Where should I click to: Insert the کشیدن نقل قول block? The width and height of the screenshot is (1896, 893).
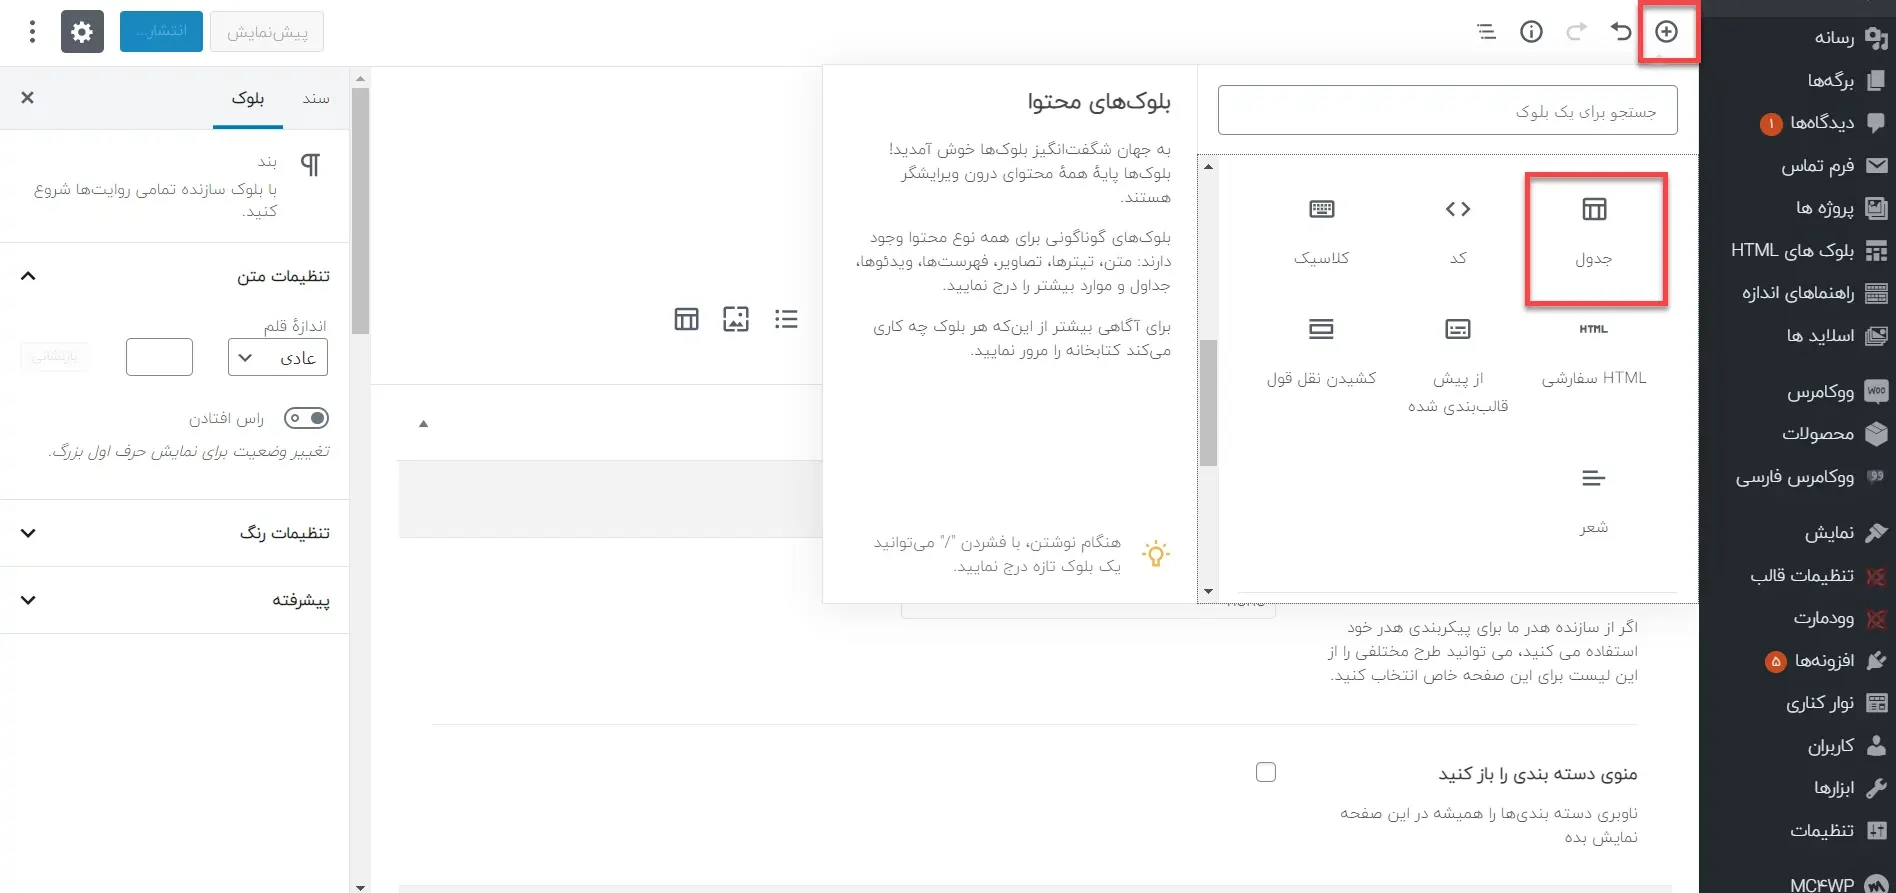[x=1322, y=353]
